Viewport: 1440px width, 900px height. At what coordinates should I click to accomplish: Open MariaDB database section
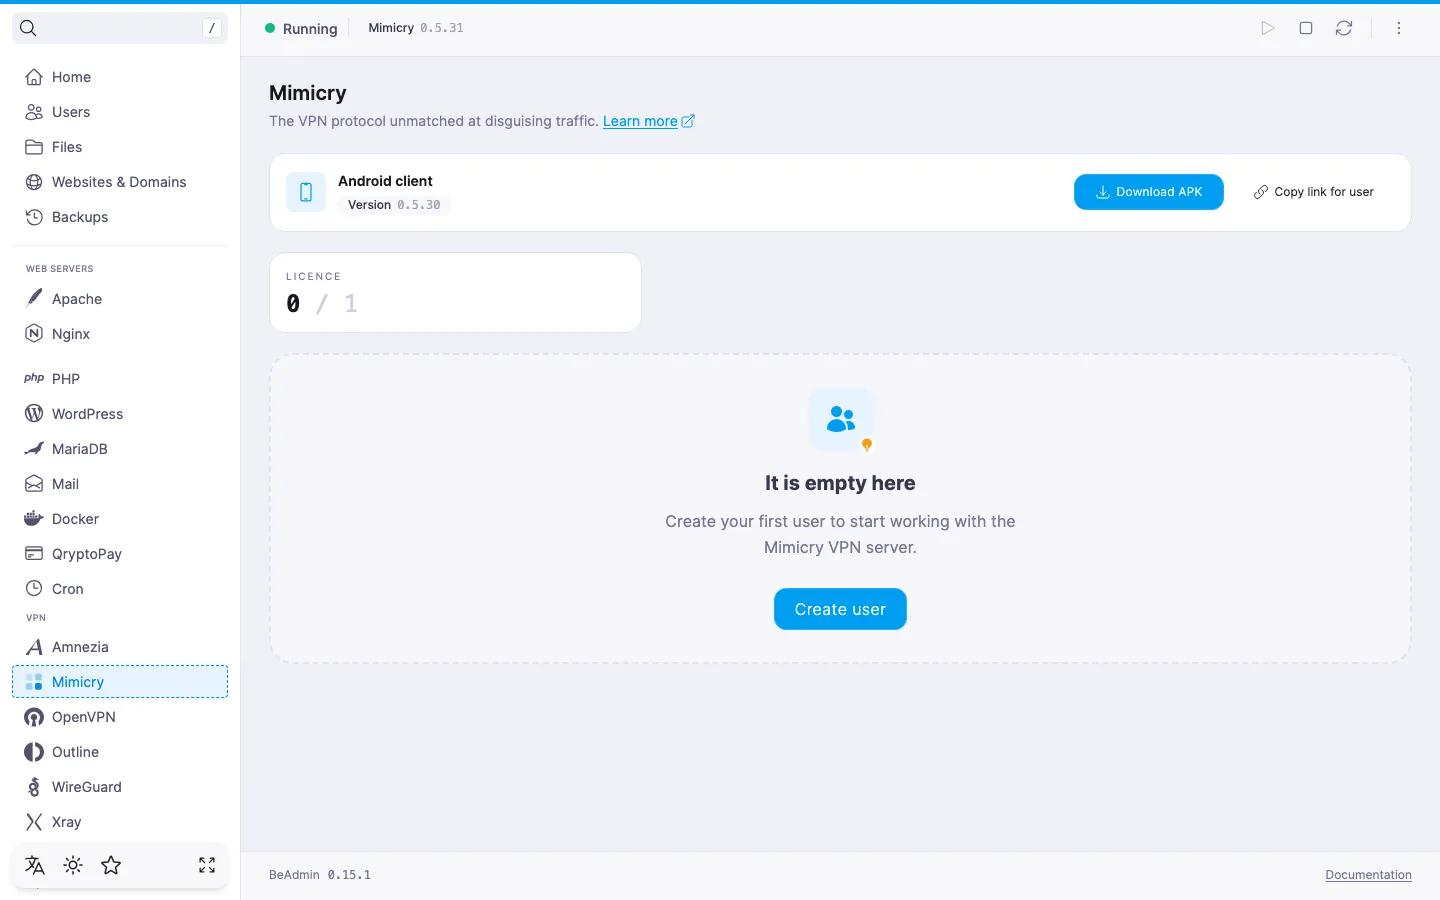tap(120, 449)
